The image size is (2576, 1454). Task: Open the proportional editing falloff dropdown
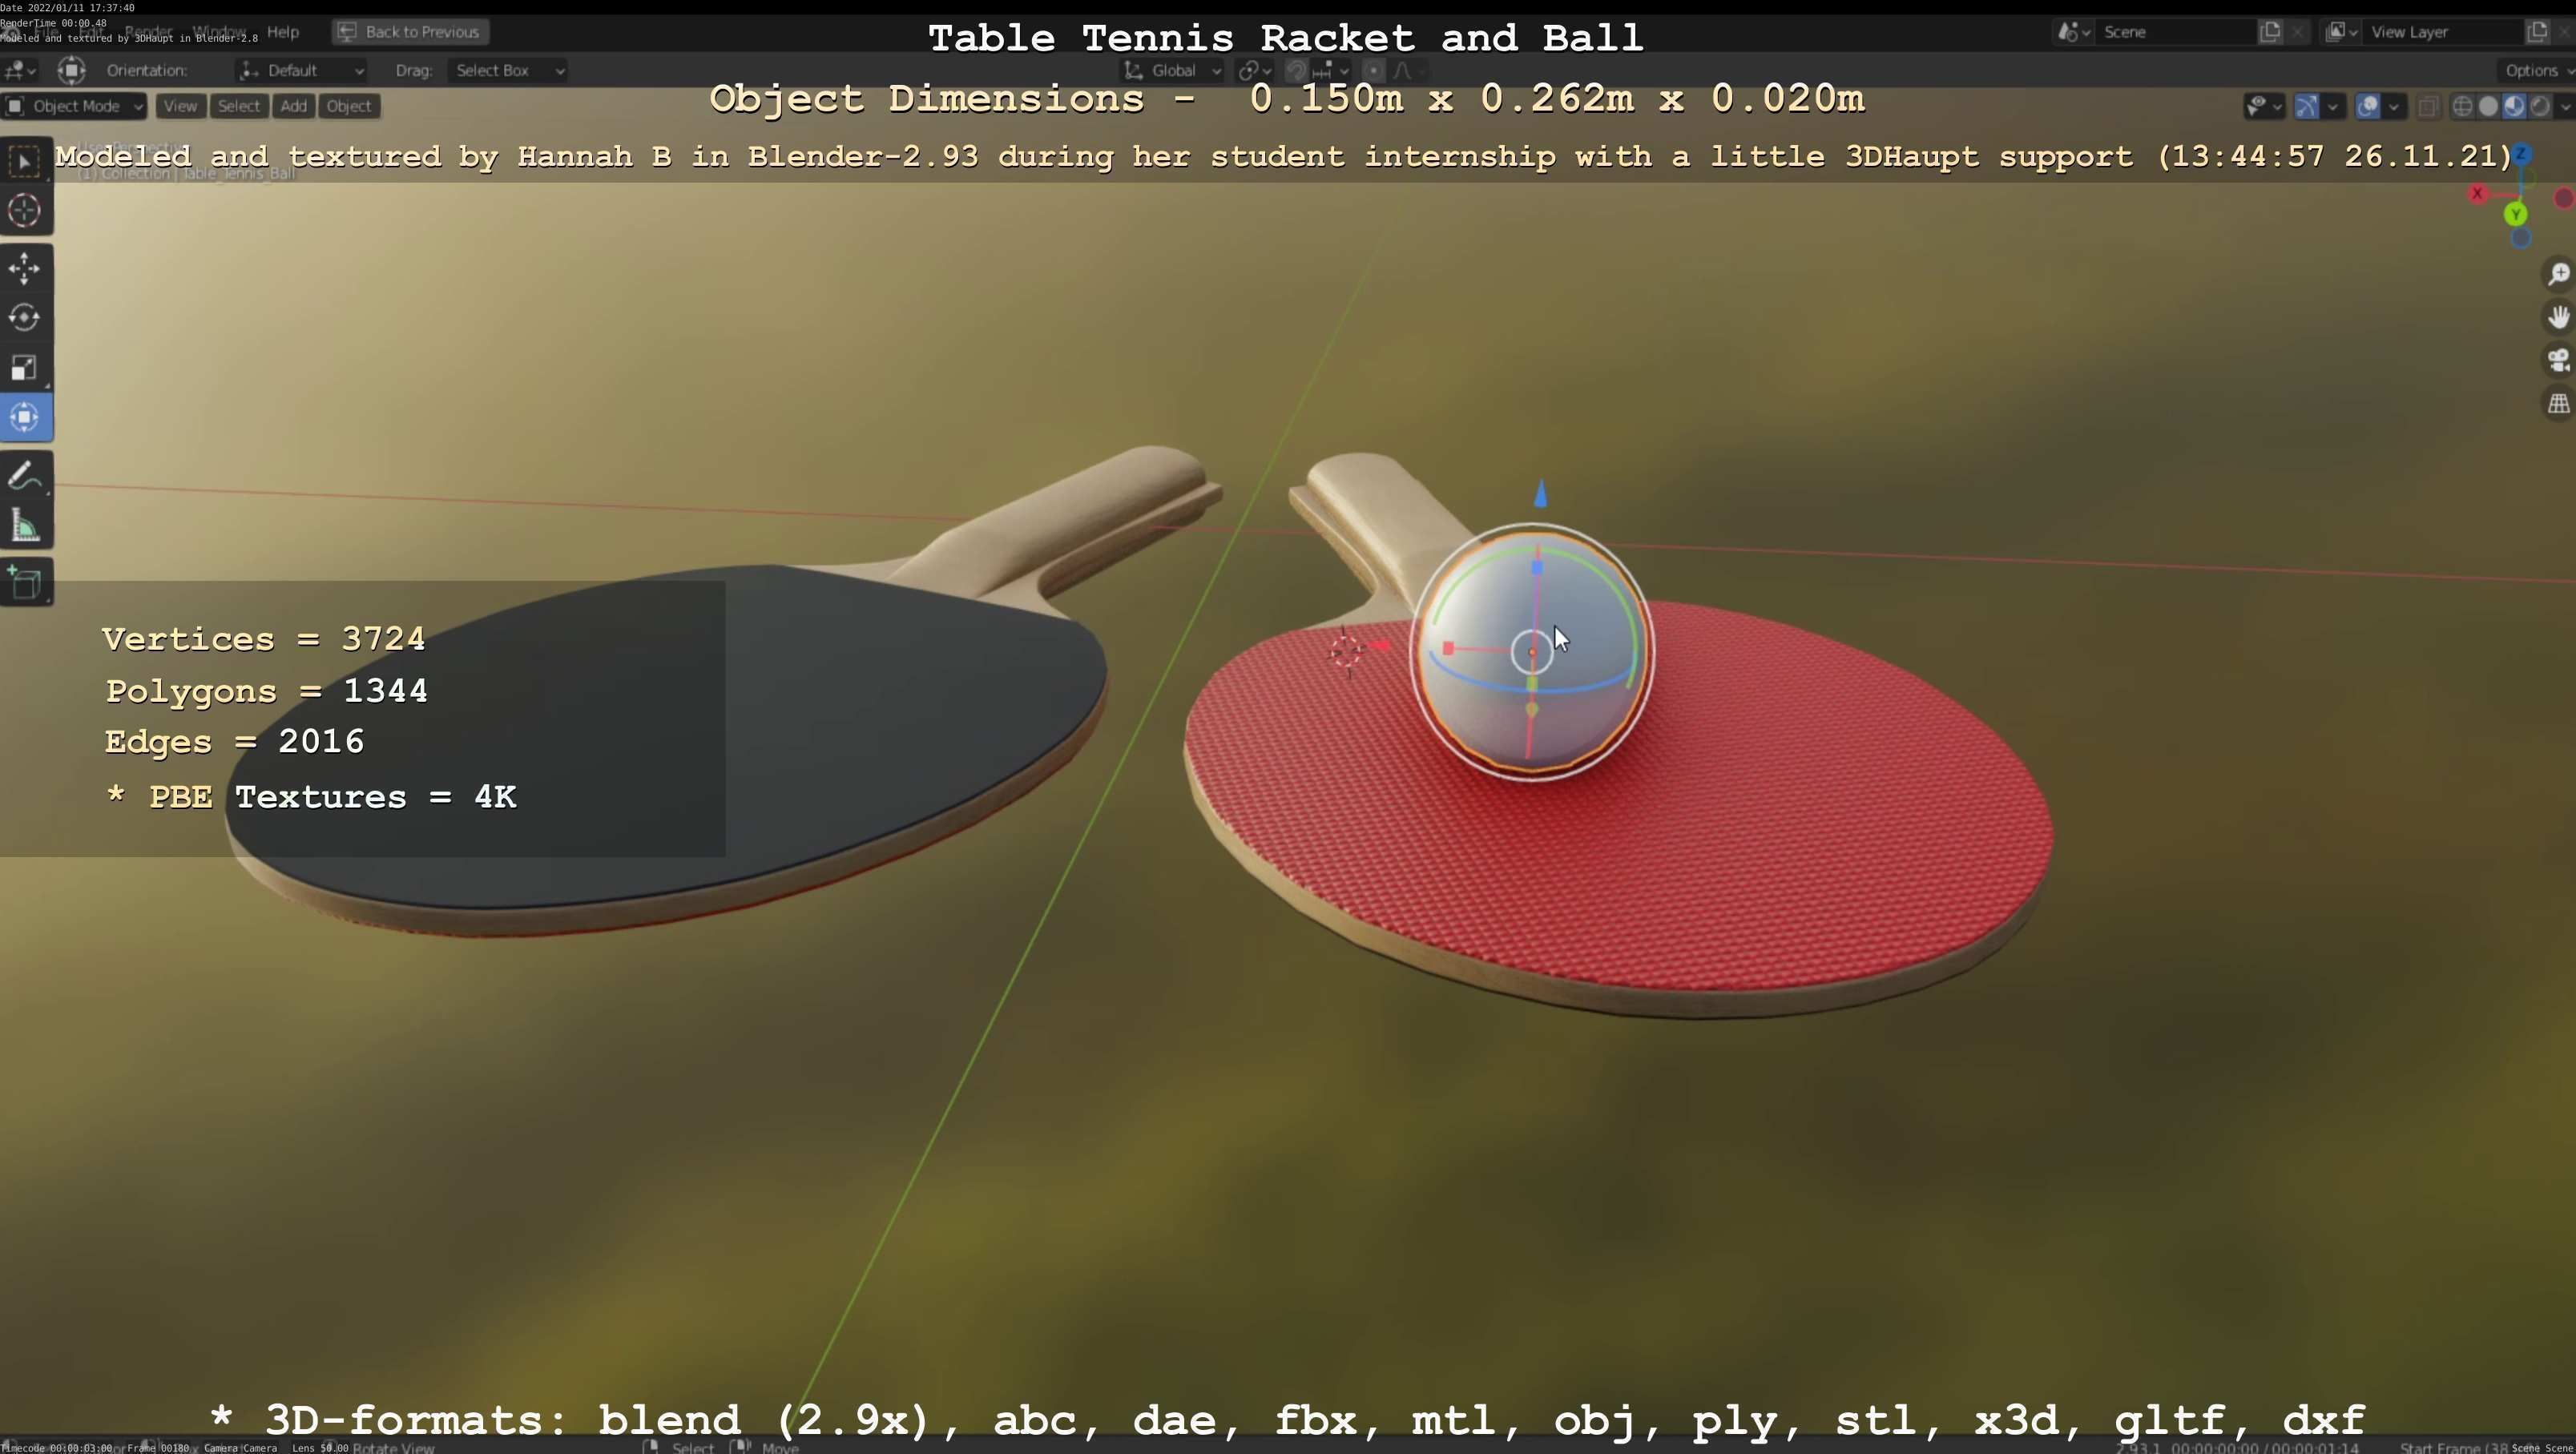pyautogui.click(x=1408, y=70)
